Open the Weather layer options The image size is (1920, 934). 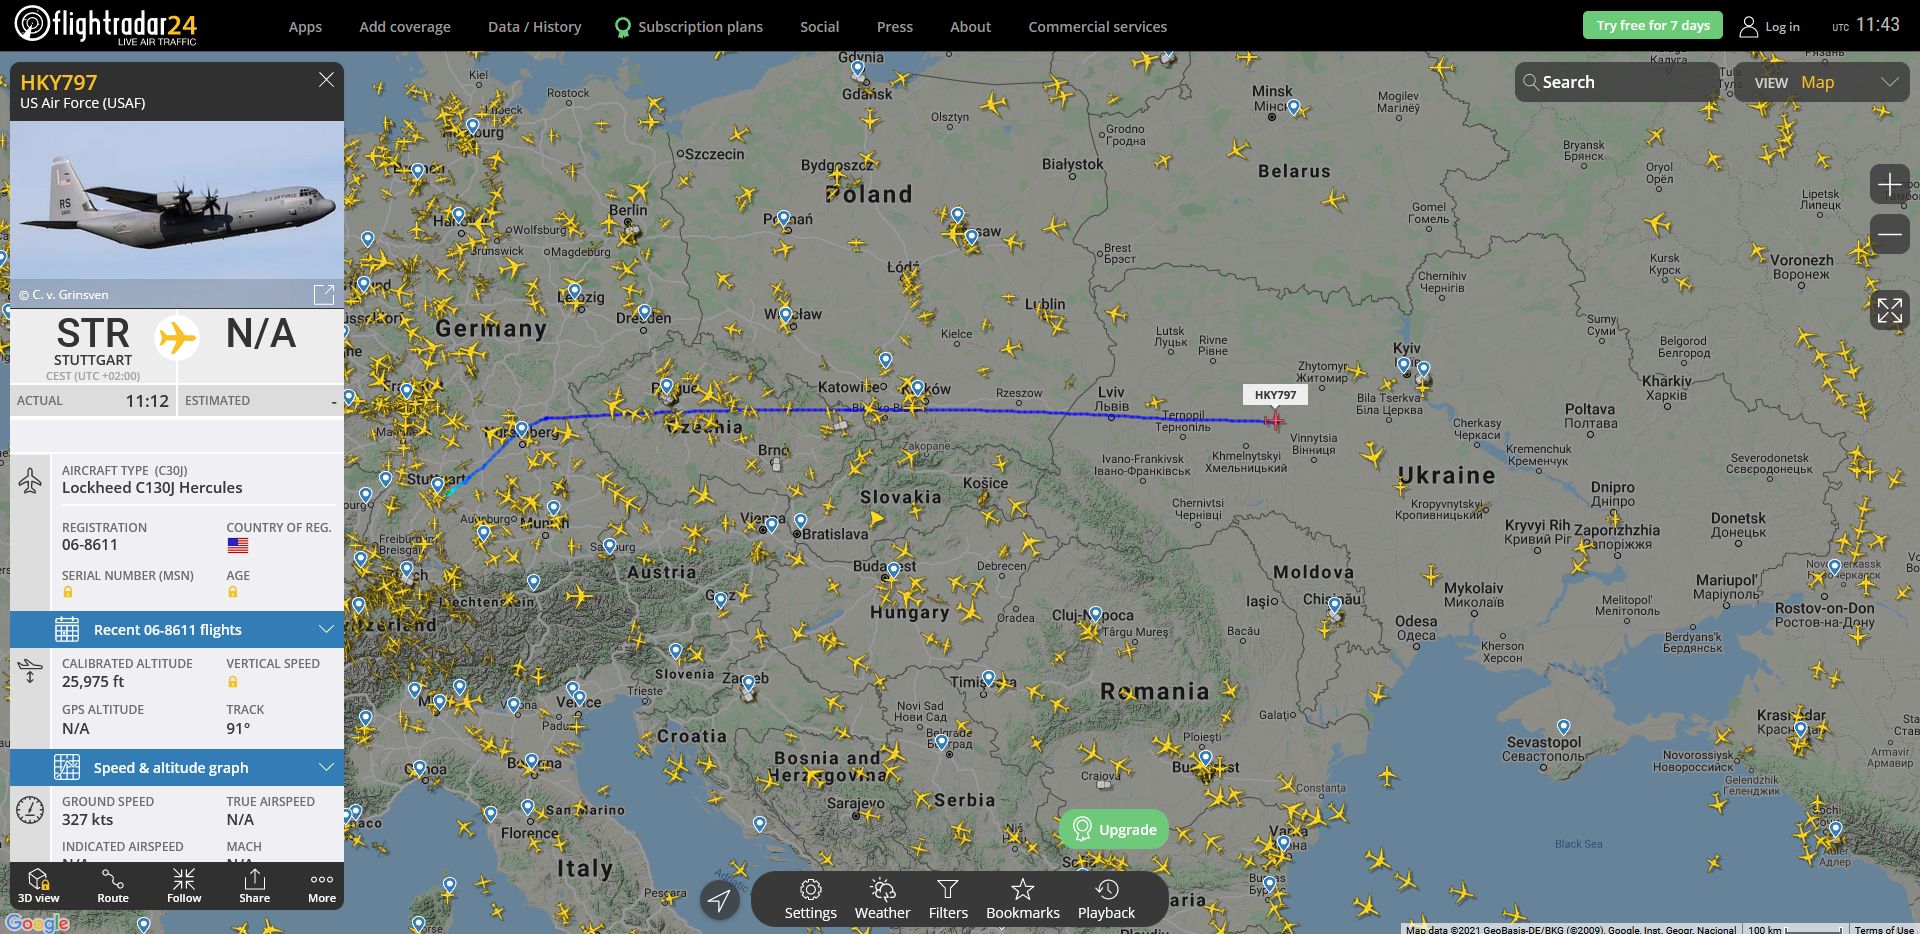tap(882, 899)
